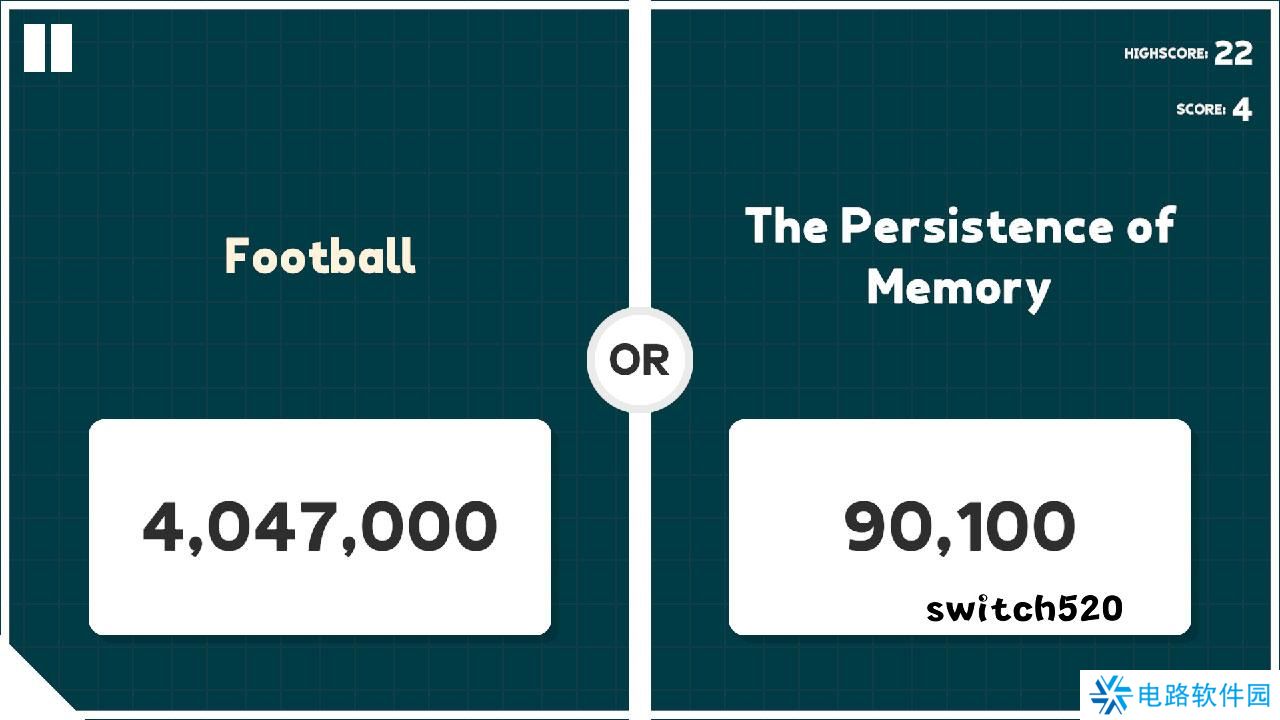The width and height of the screenshot is (1280, 720).
Task: Pick the white card showing 90,100
Action: point(959,527)
